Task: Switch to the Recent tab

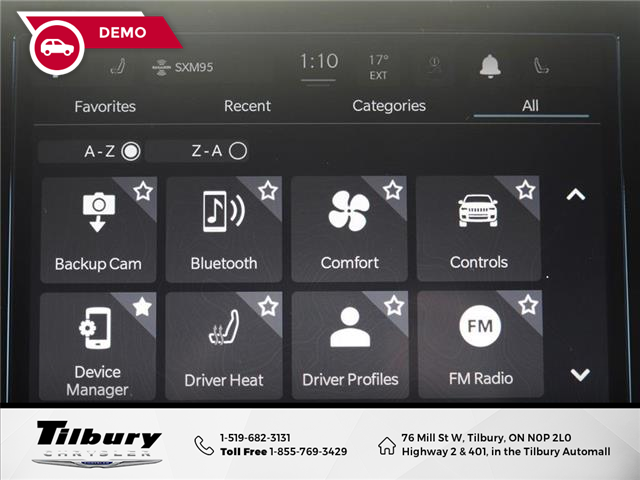Action: pyautogui.click(x=247, y=106)
